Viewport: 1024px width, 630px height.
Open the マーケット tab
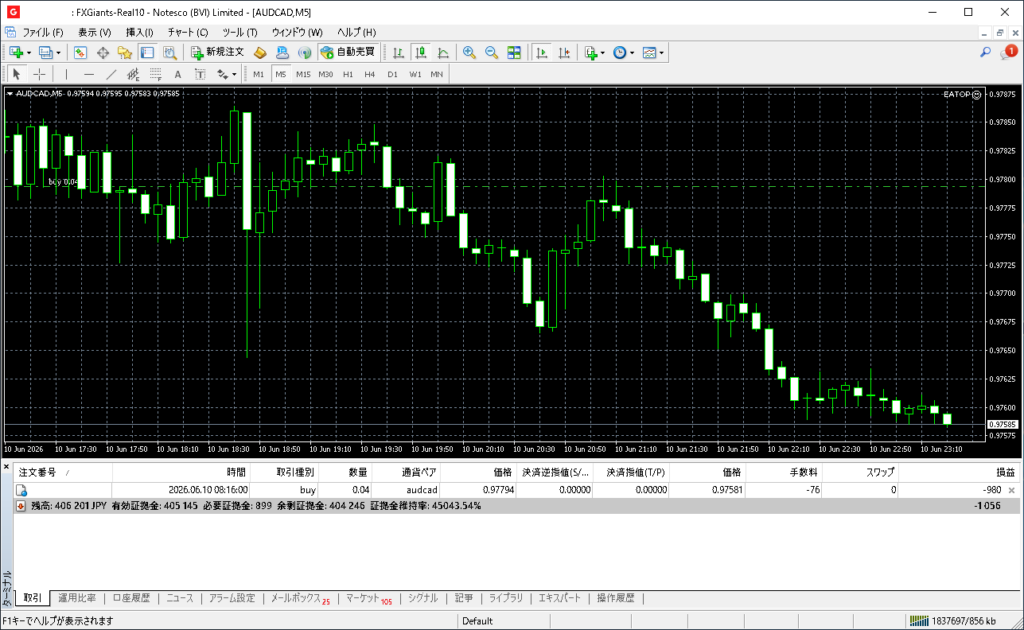click(x=369, y=598)
